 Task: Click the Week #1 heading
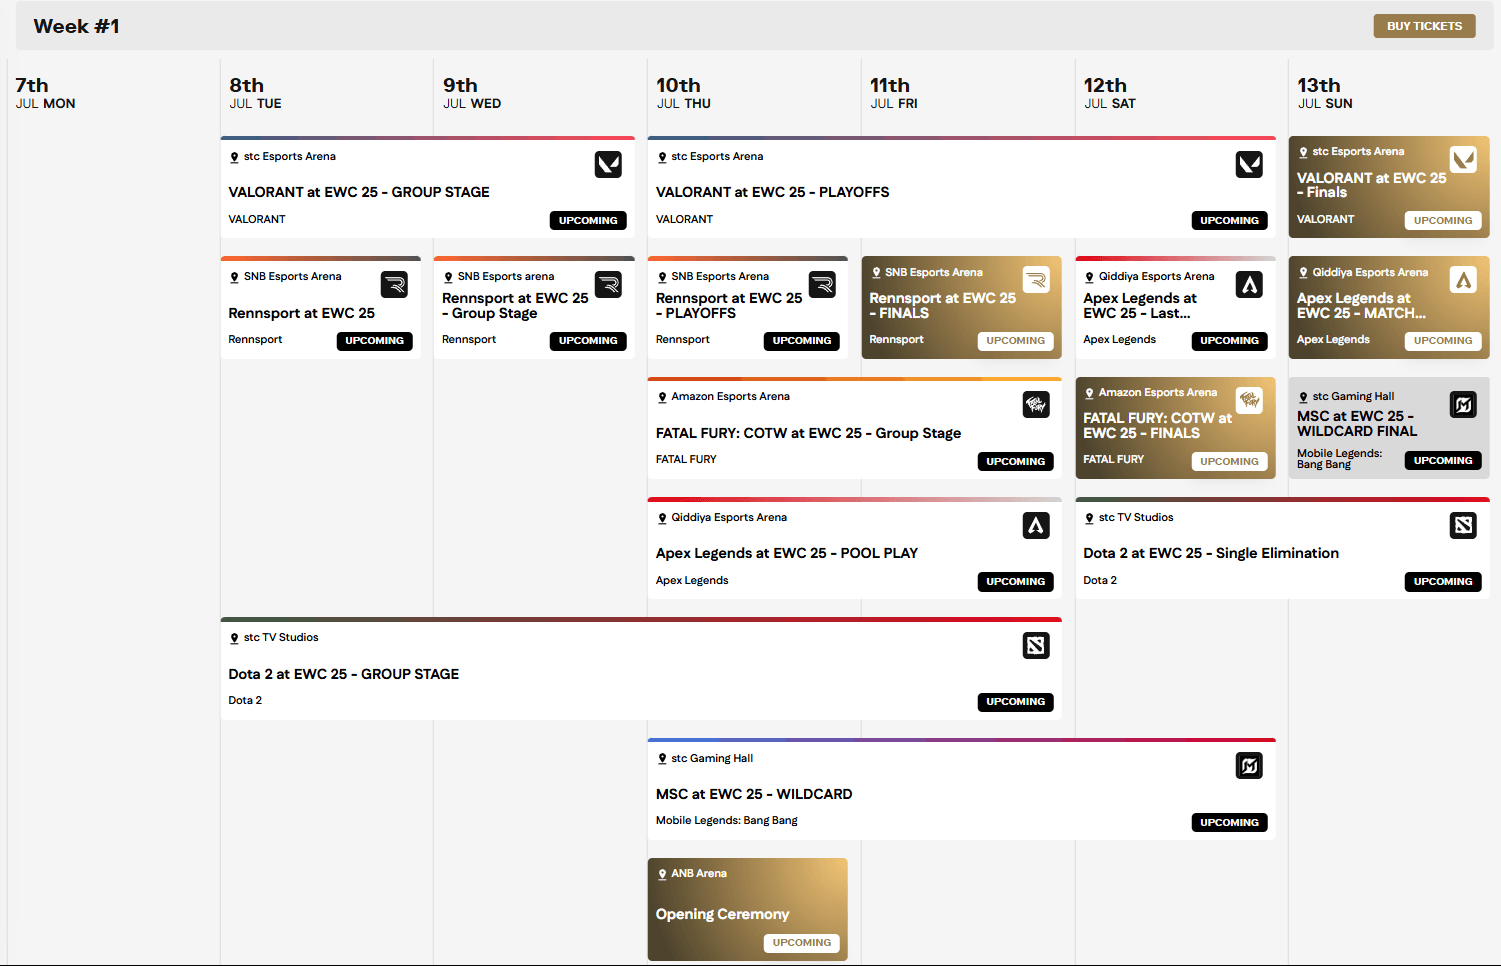76,26
